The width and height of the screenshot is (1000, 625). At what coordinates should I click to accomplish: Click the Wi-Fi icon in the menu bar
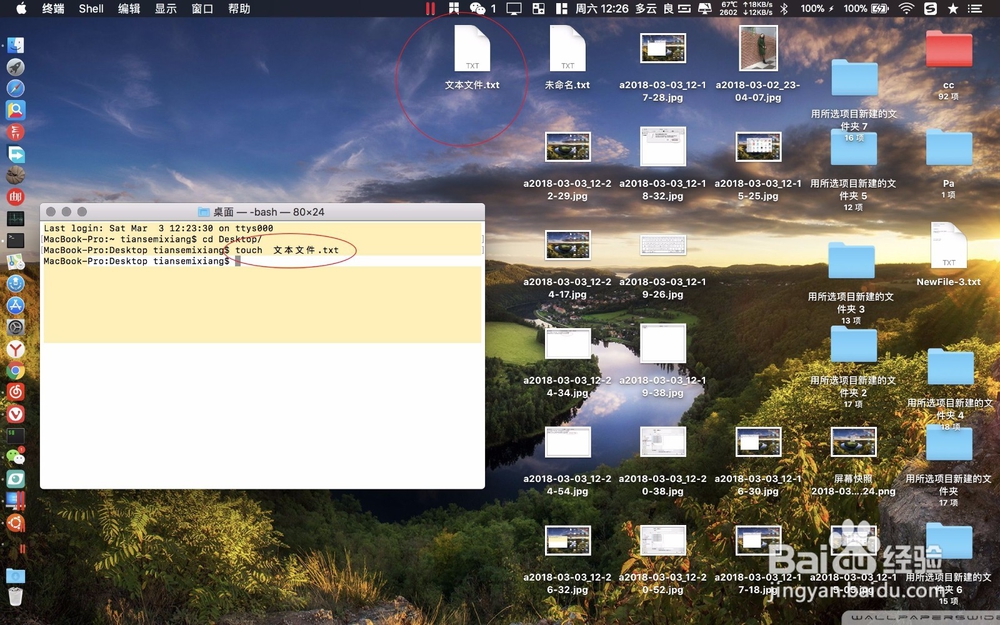(904, 9)
